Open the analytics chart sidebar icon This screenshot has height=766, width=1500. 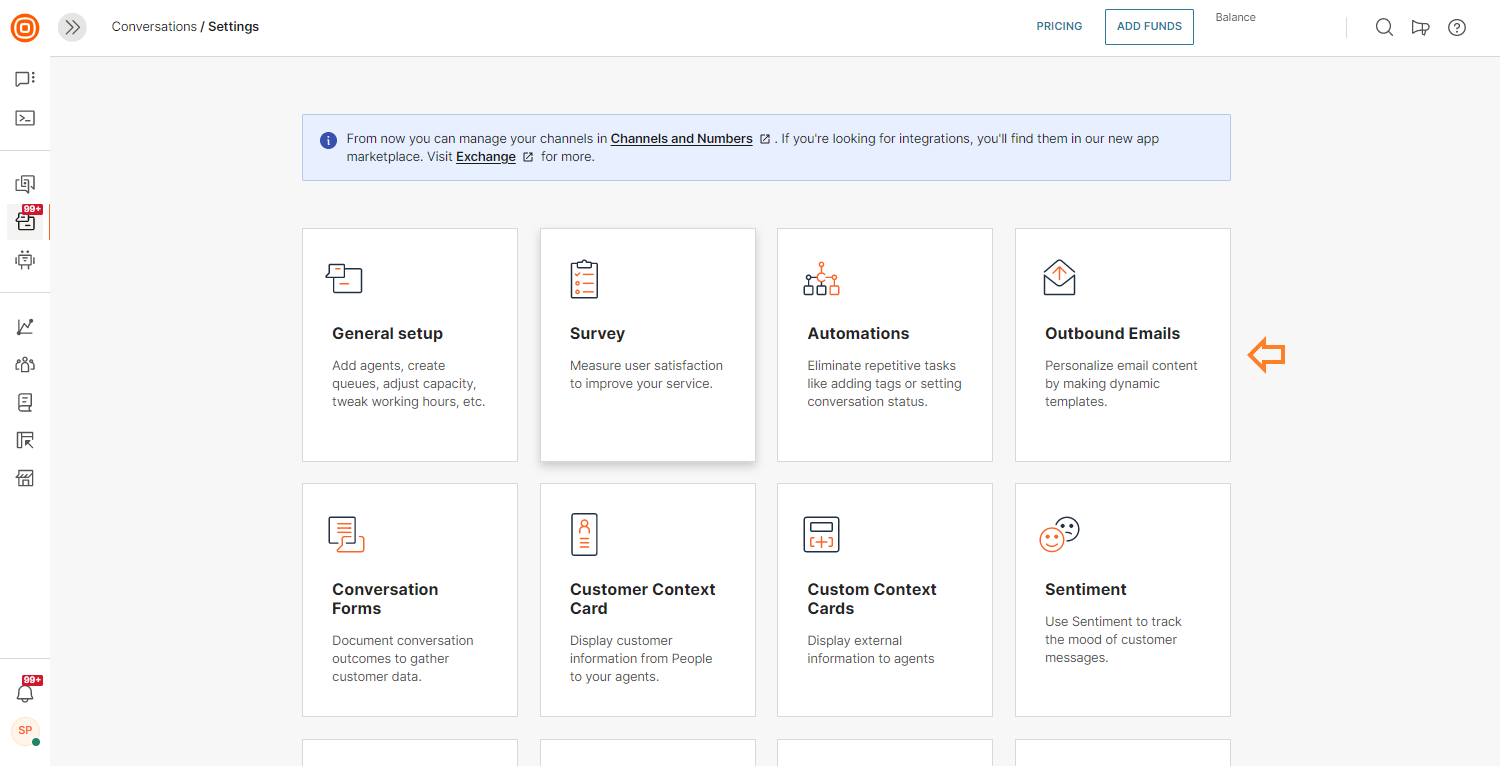coord(25,327)
